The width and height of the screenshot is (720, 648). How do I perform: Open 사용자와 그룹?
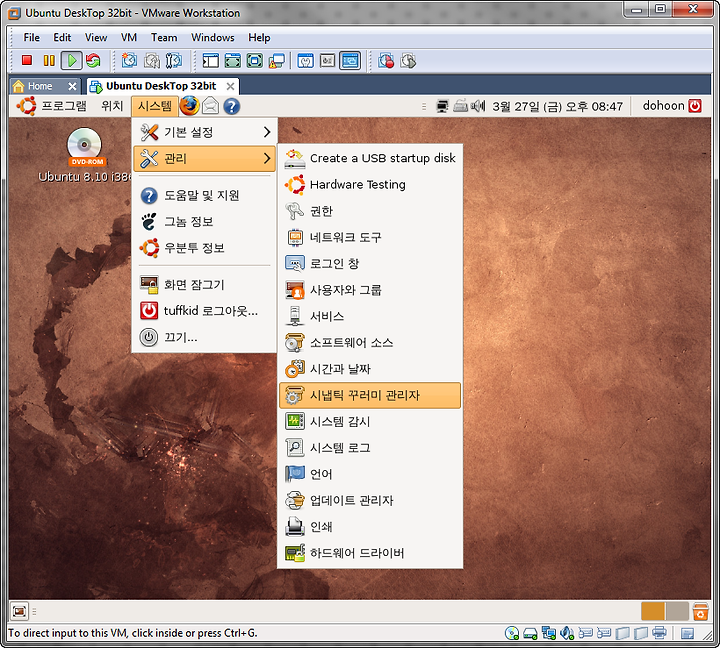click(370, 290)
